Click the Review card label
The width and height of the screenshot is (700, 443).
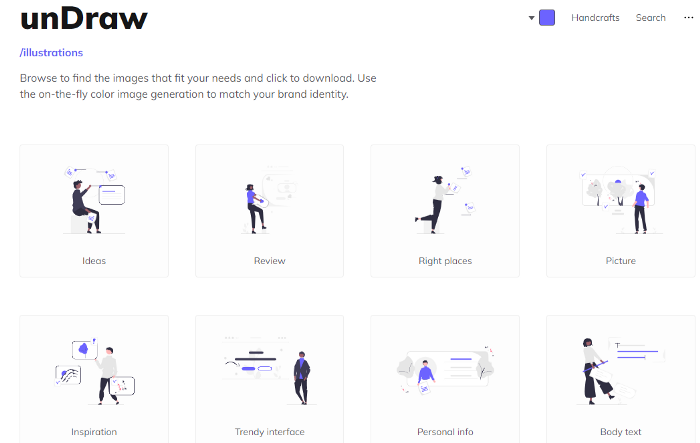click(270, 261)
